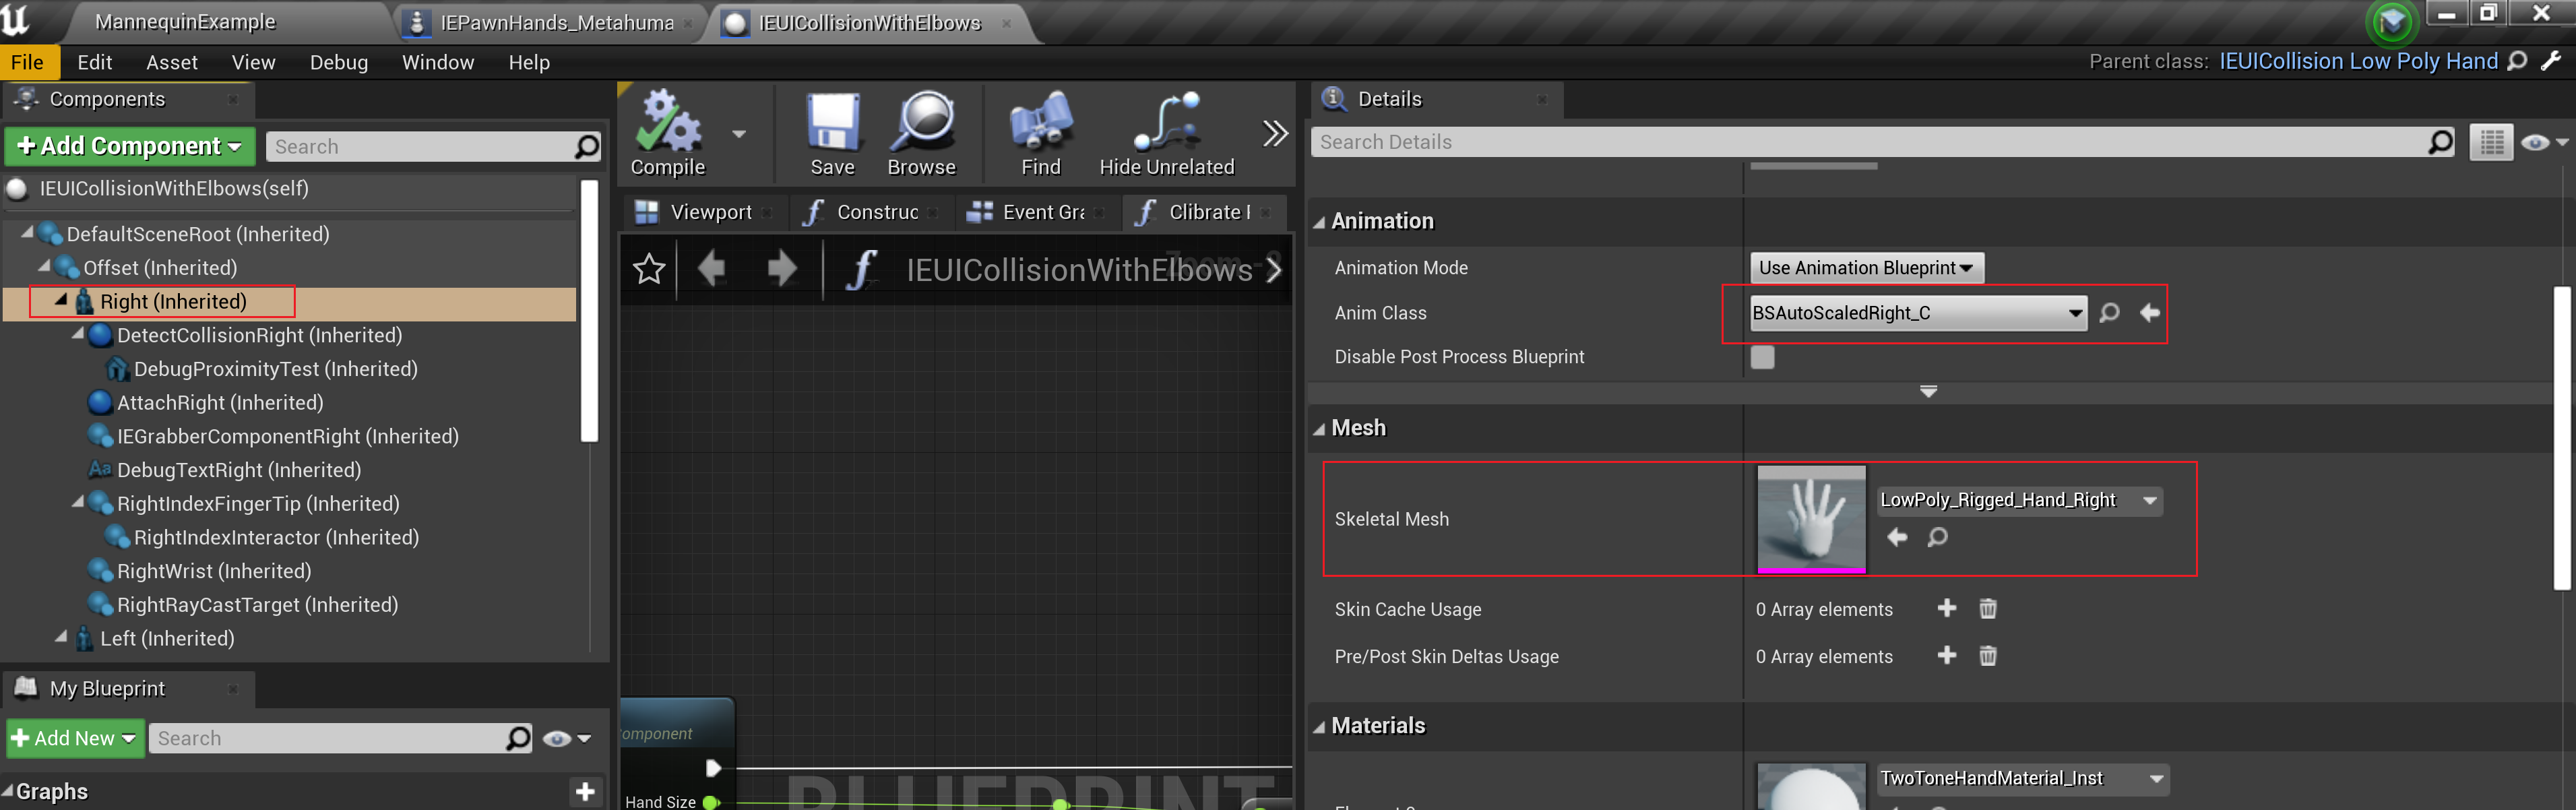Image resolution: width=2576 pixels, height=810 pixels.
Task: Select the MannequinExample tab
Action: pyautogui.click(x=185, y=22)
